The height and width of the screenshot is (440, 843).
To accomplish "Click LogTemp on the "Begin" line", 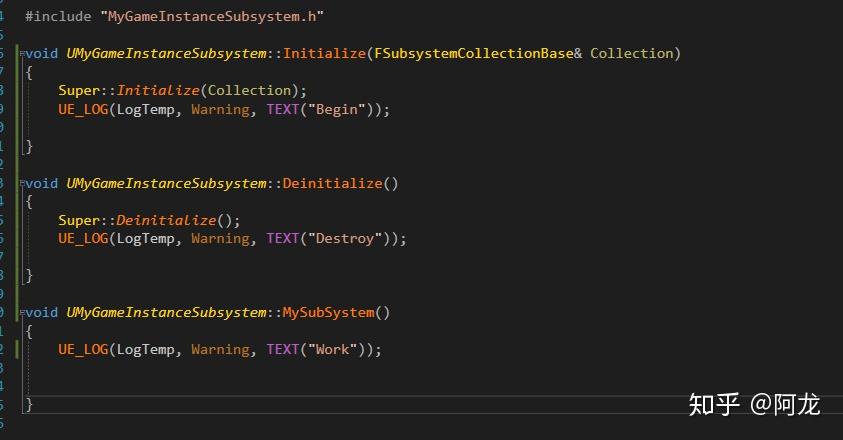I will click(x=146, y=109).
